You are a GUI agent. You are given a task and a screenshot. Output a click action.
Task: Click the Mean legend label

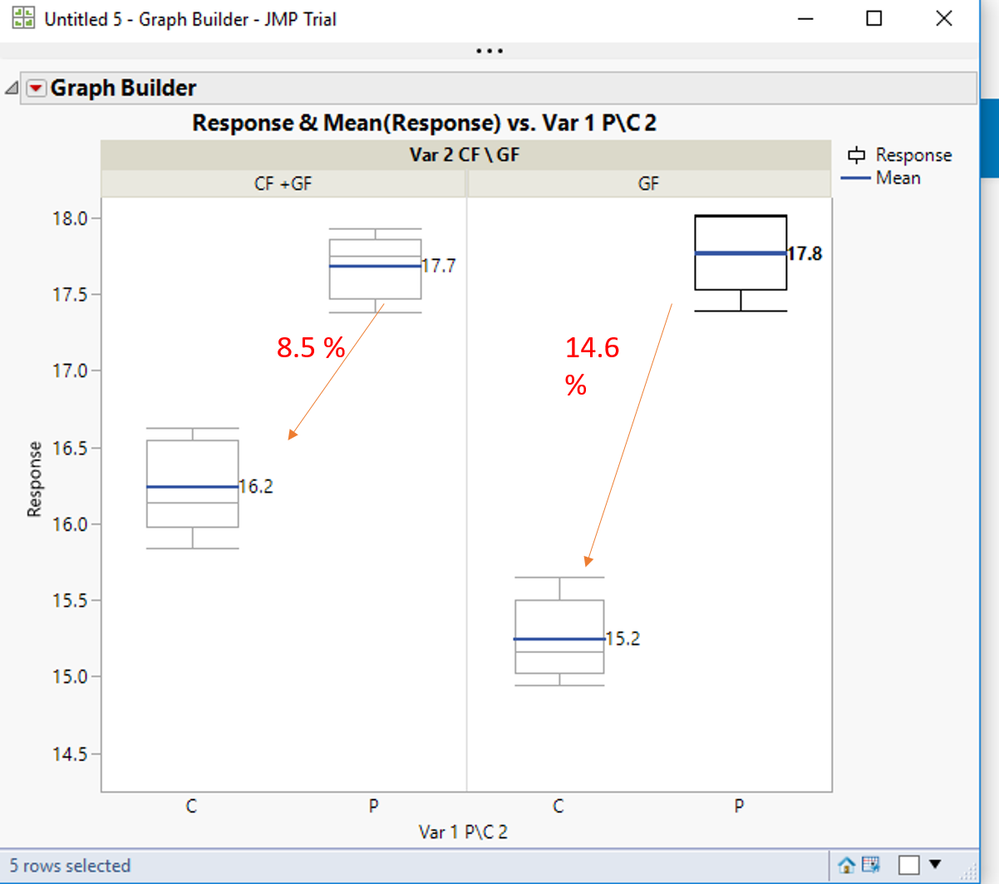pyautogui.click(x=898, y=178)
